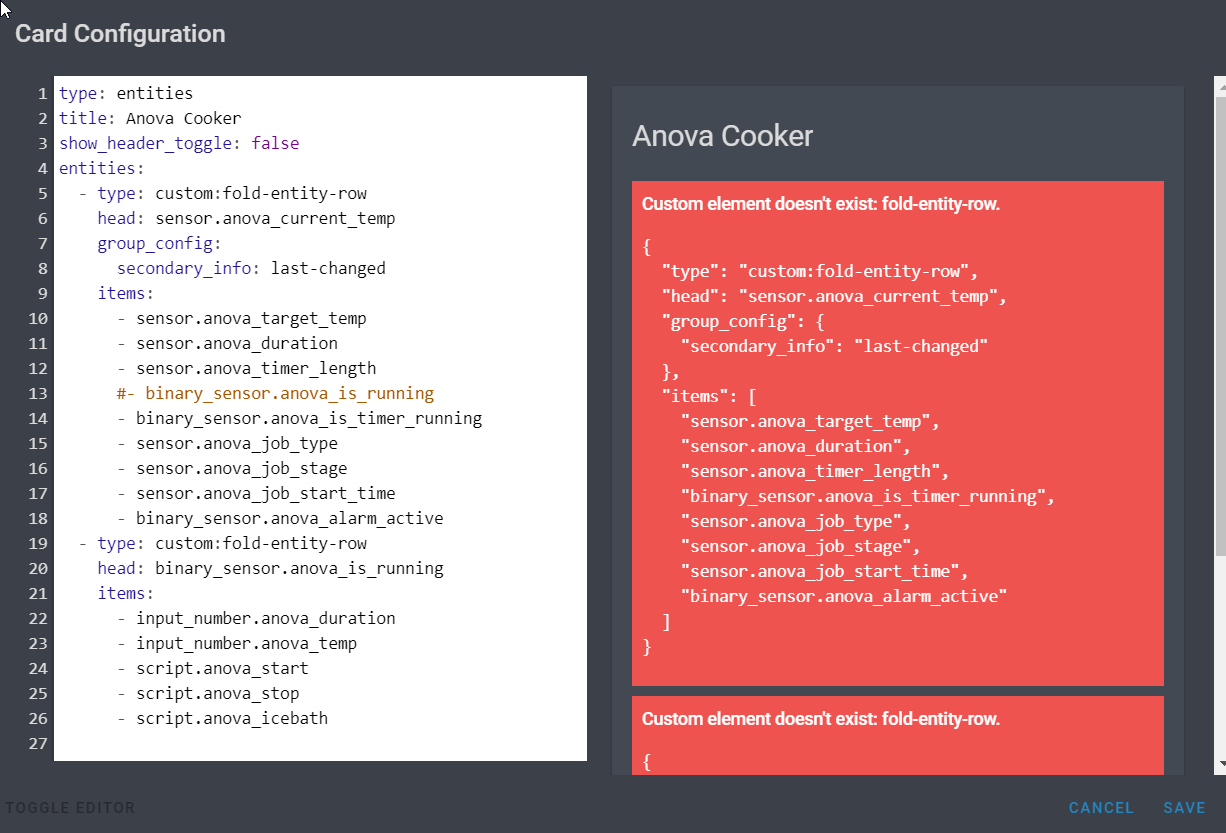Click line number 13 in the gutter
Image resolution: width=1226 pixels, height=833 pixels.
tap(37, 393)
